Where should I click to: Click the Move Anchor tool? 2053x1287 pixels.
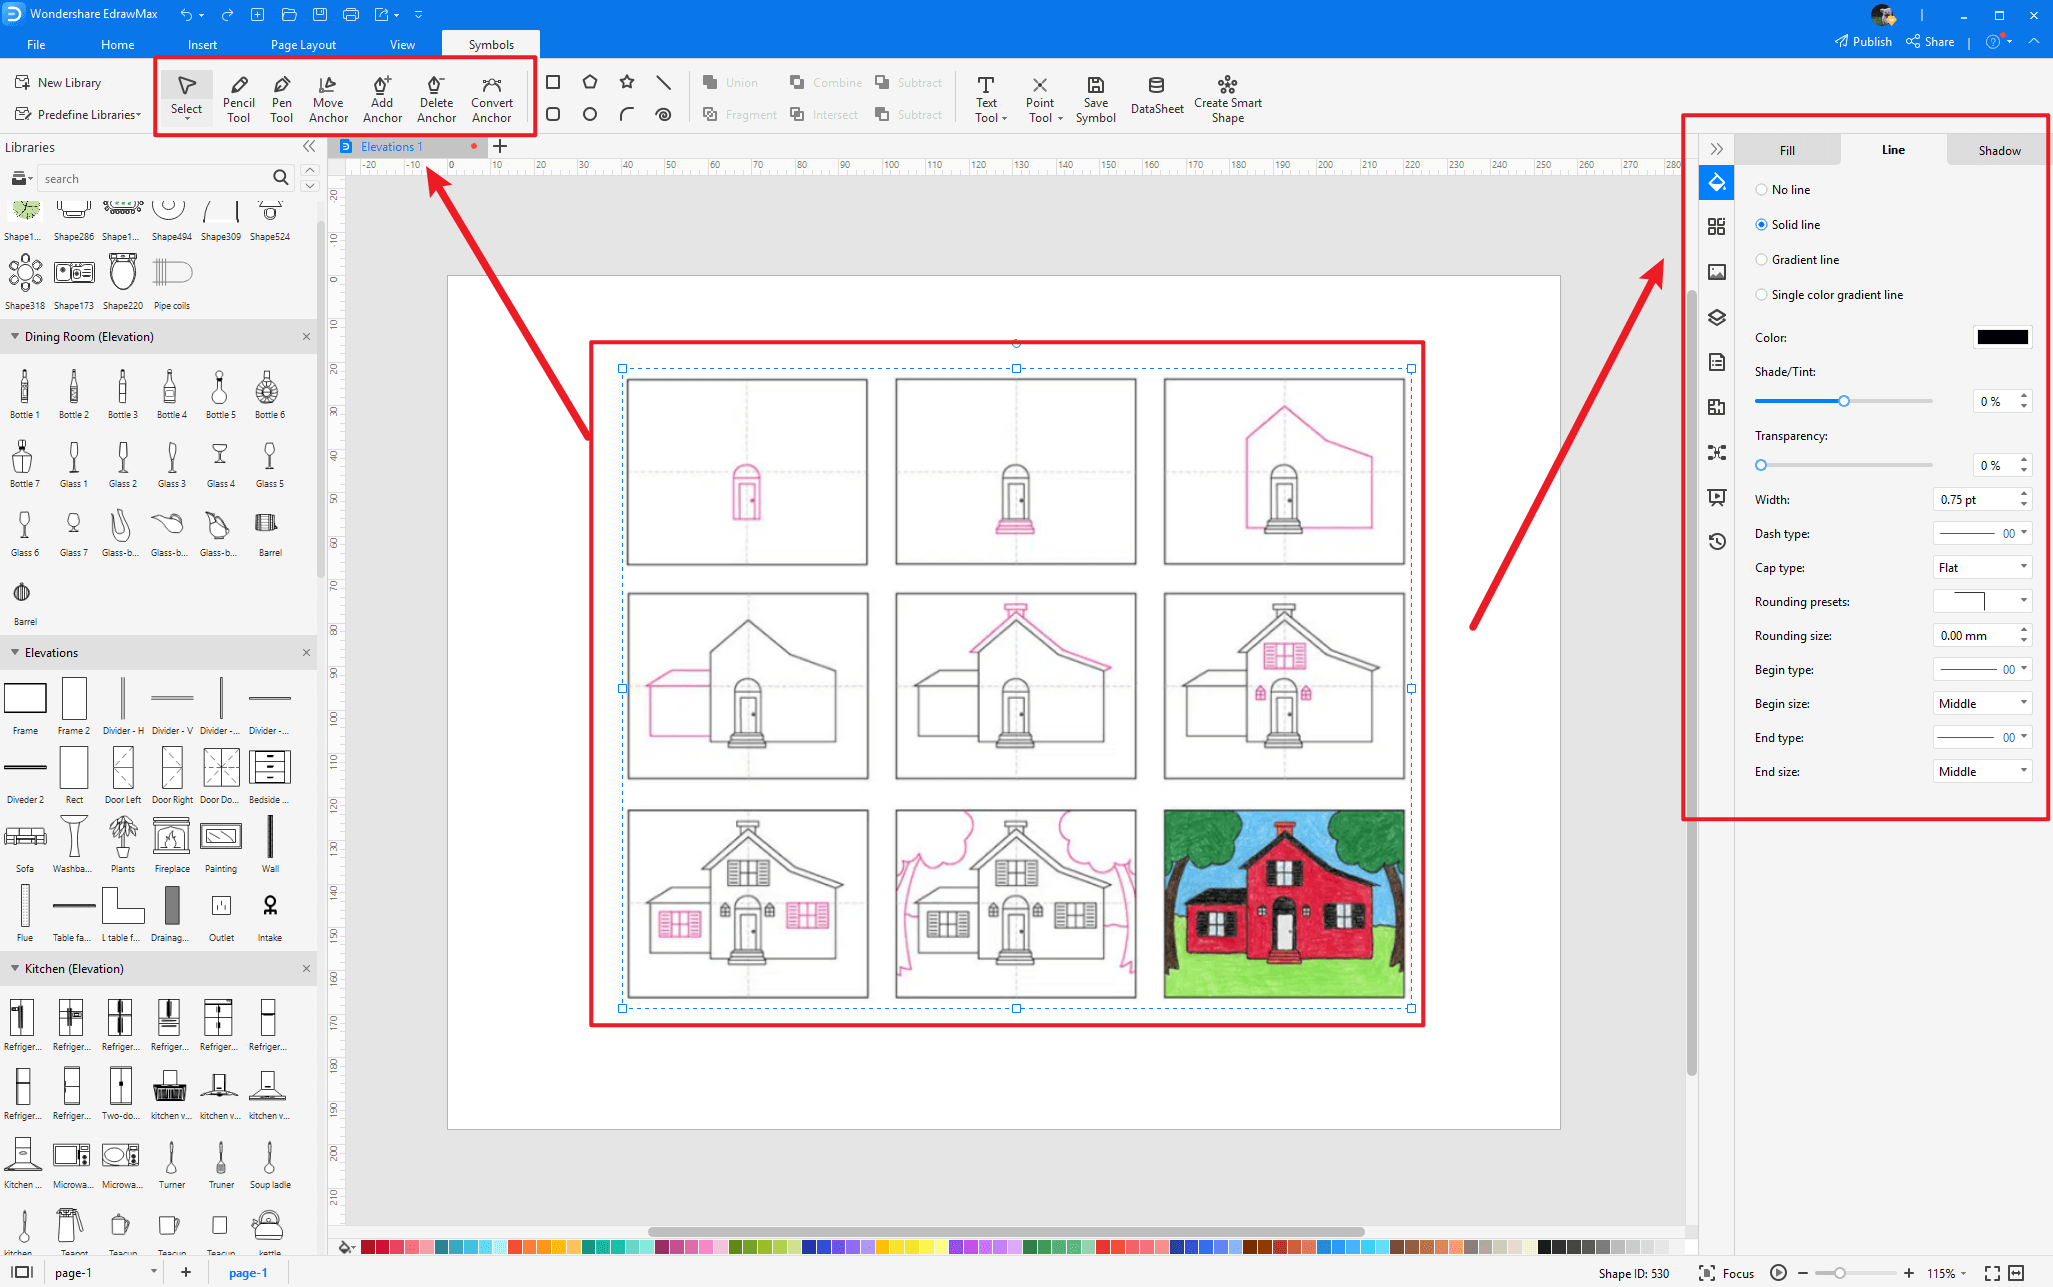[x=329, y=96]
